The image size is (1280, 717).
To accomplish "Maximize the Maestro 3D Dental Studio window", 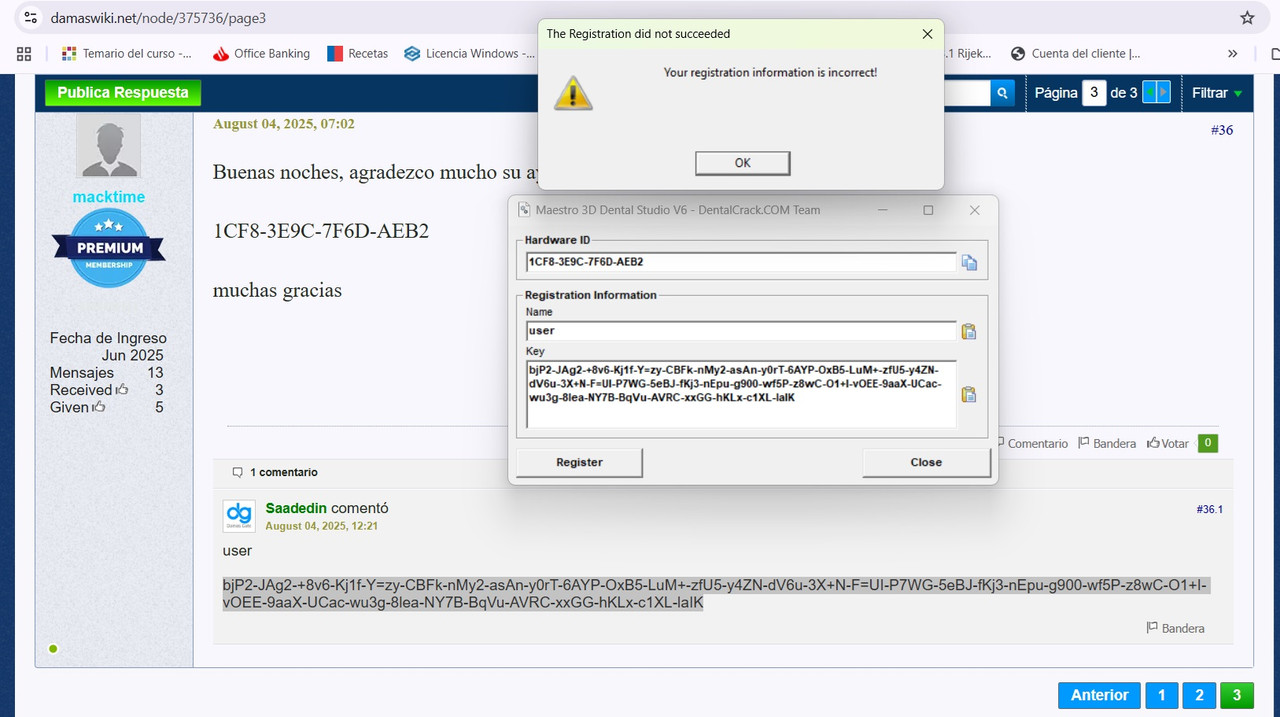I will click(x=928, y=210).
